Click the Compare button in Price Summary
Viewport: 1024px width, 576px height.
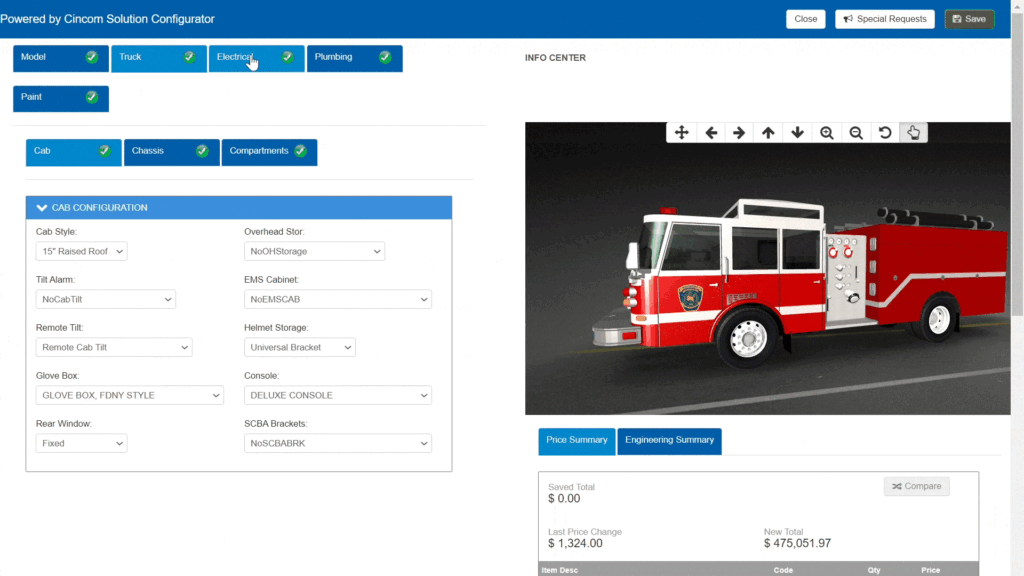(x=916, y=486)
